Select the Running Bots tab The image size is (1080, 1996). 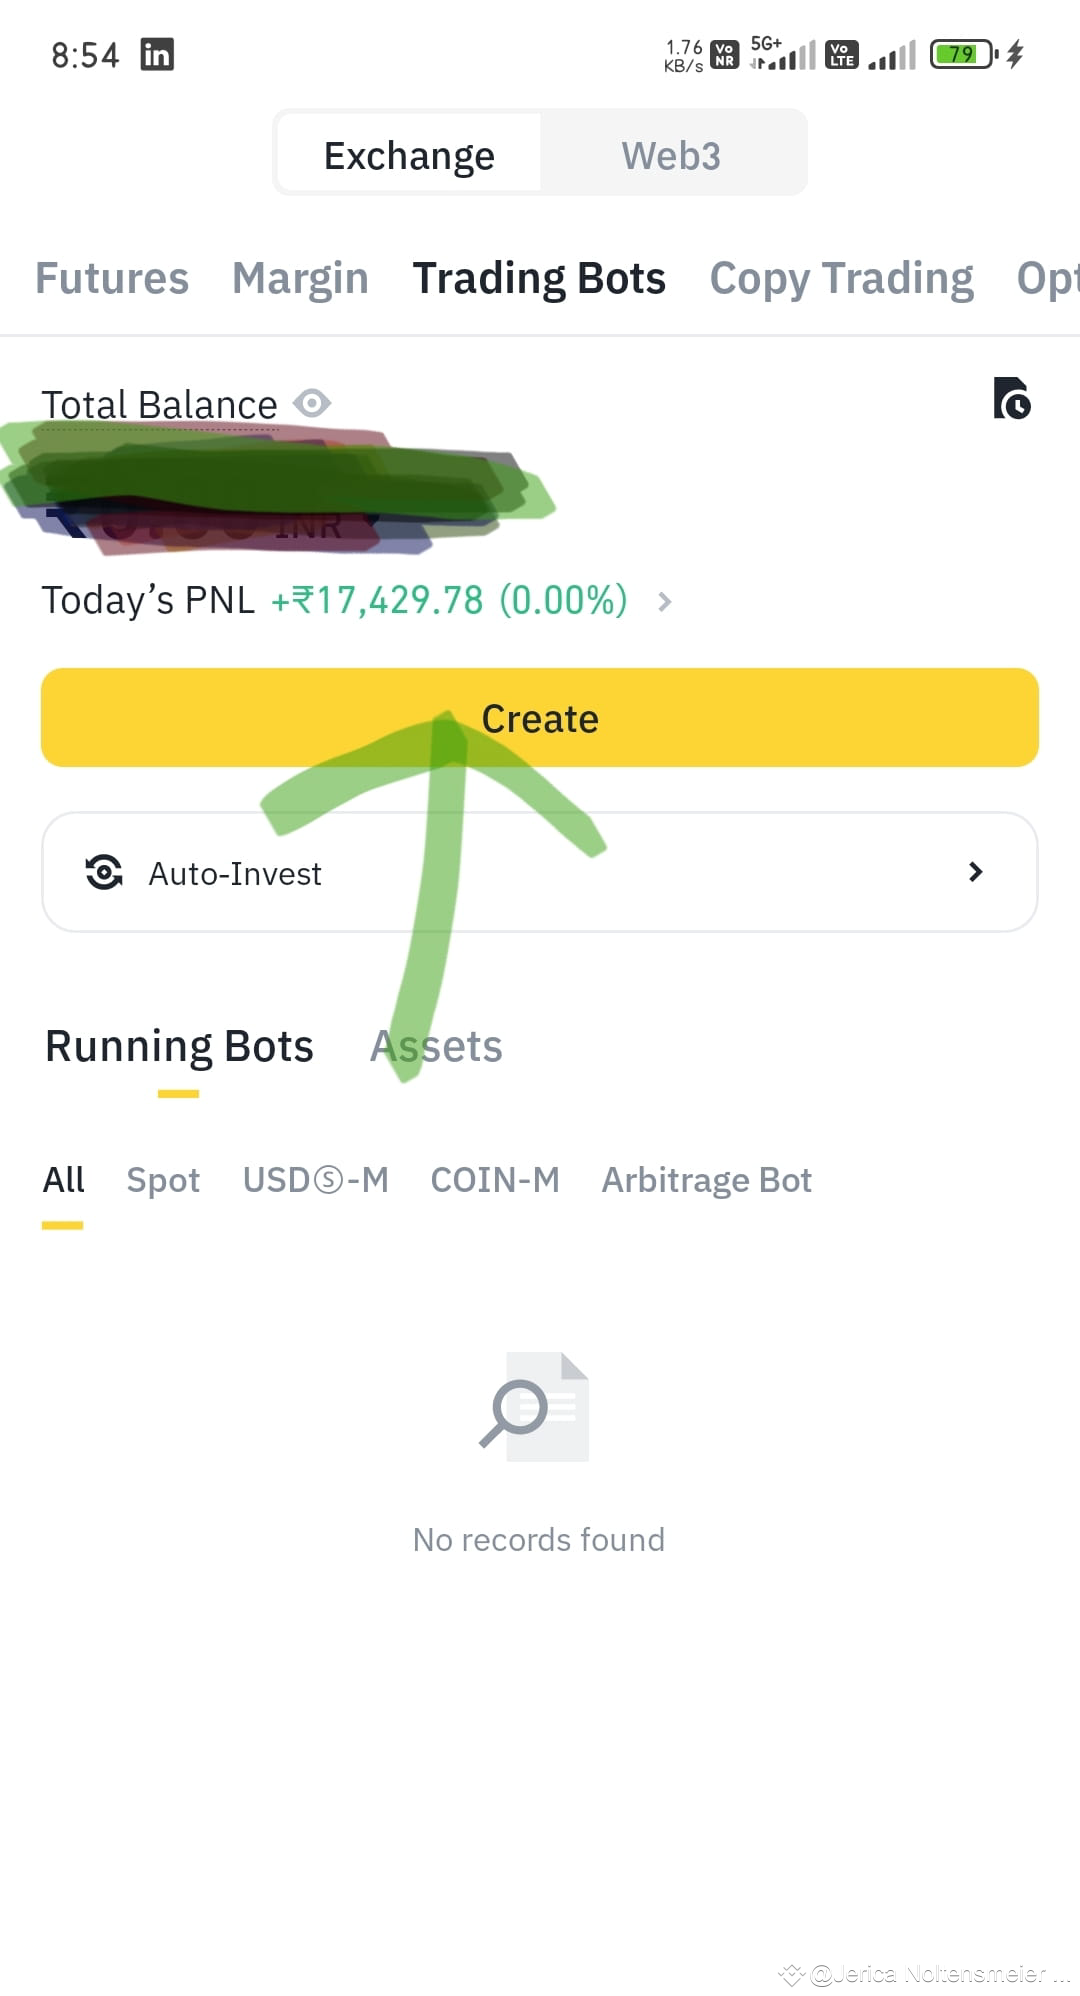point(178,1045)
